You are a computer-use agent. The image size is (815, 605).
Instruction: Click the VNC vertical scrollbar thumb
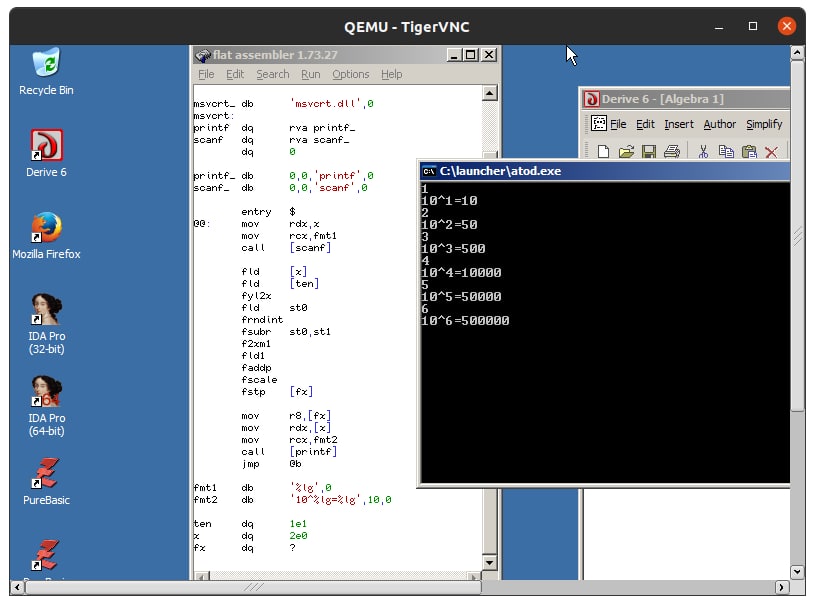pos(797,236)
